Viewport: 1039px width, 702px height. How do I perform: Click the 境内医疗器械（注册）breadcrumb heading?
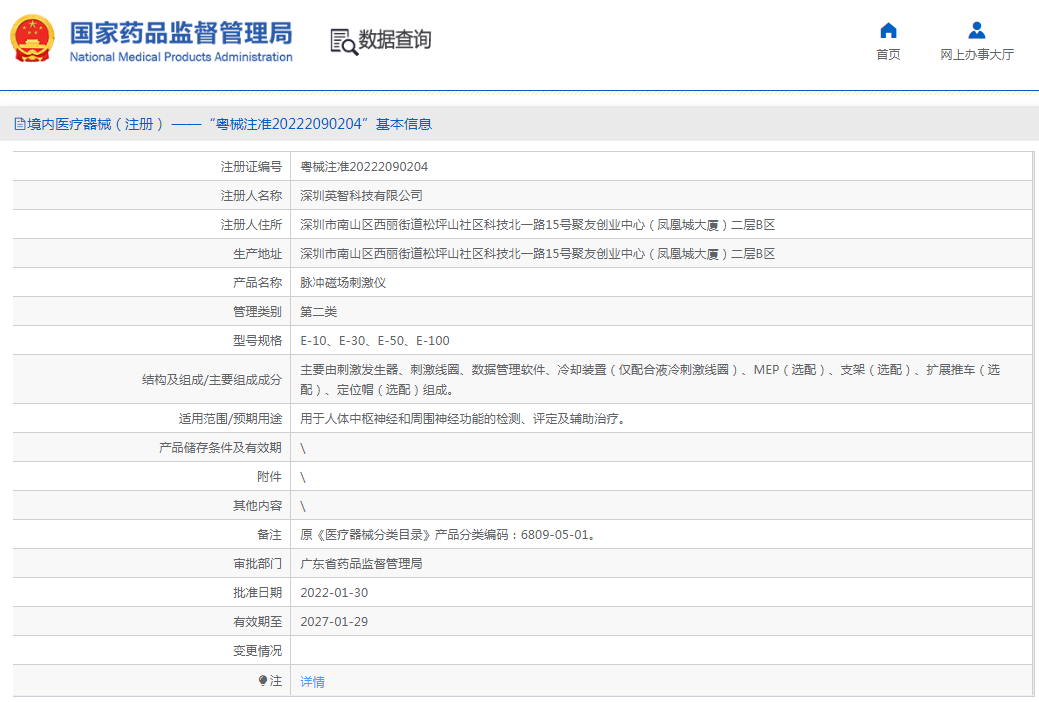pos(95,124)
